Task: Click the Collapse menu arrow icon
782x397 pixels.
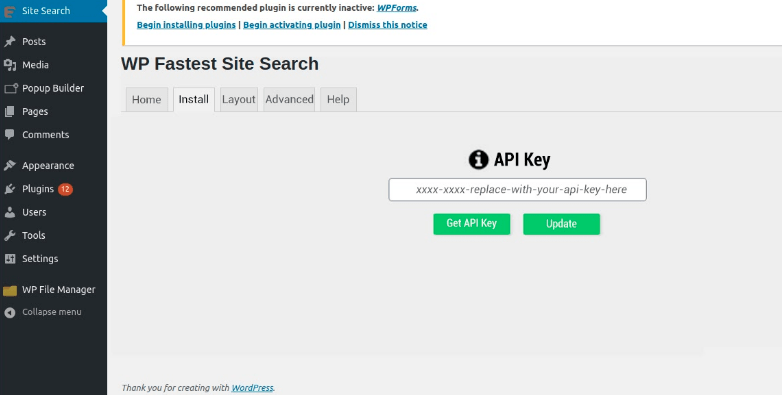Action: tap(9, 312)
